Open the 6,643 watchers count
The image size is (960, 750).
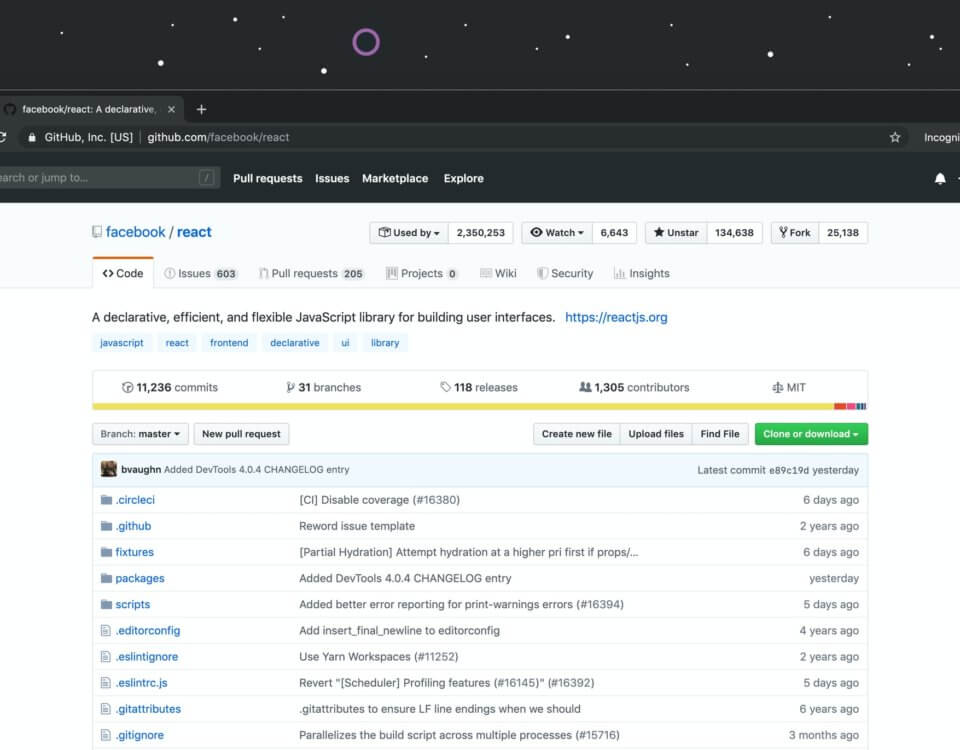click(614, 233)
